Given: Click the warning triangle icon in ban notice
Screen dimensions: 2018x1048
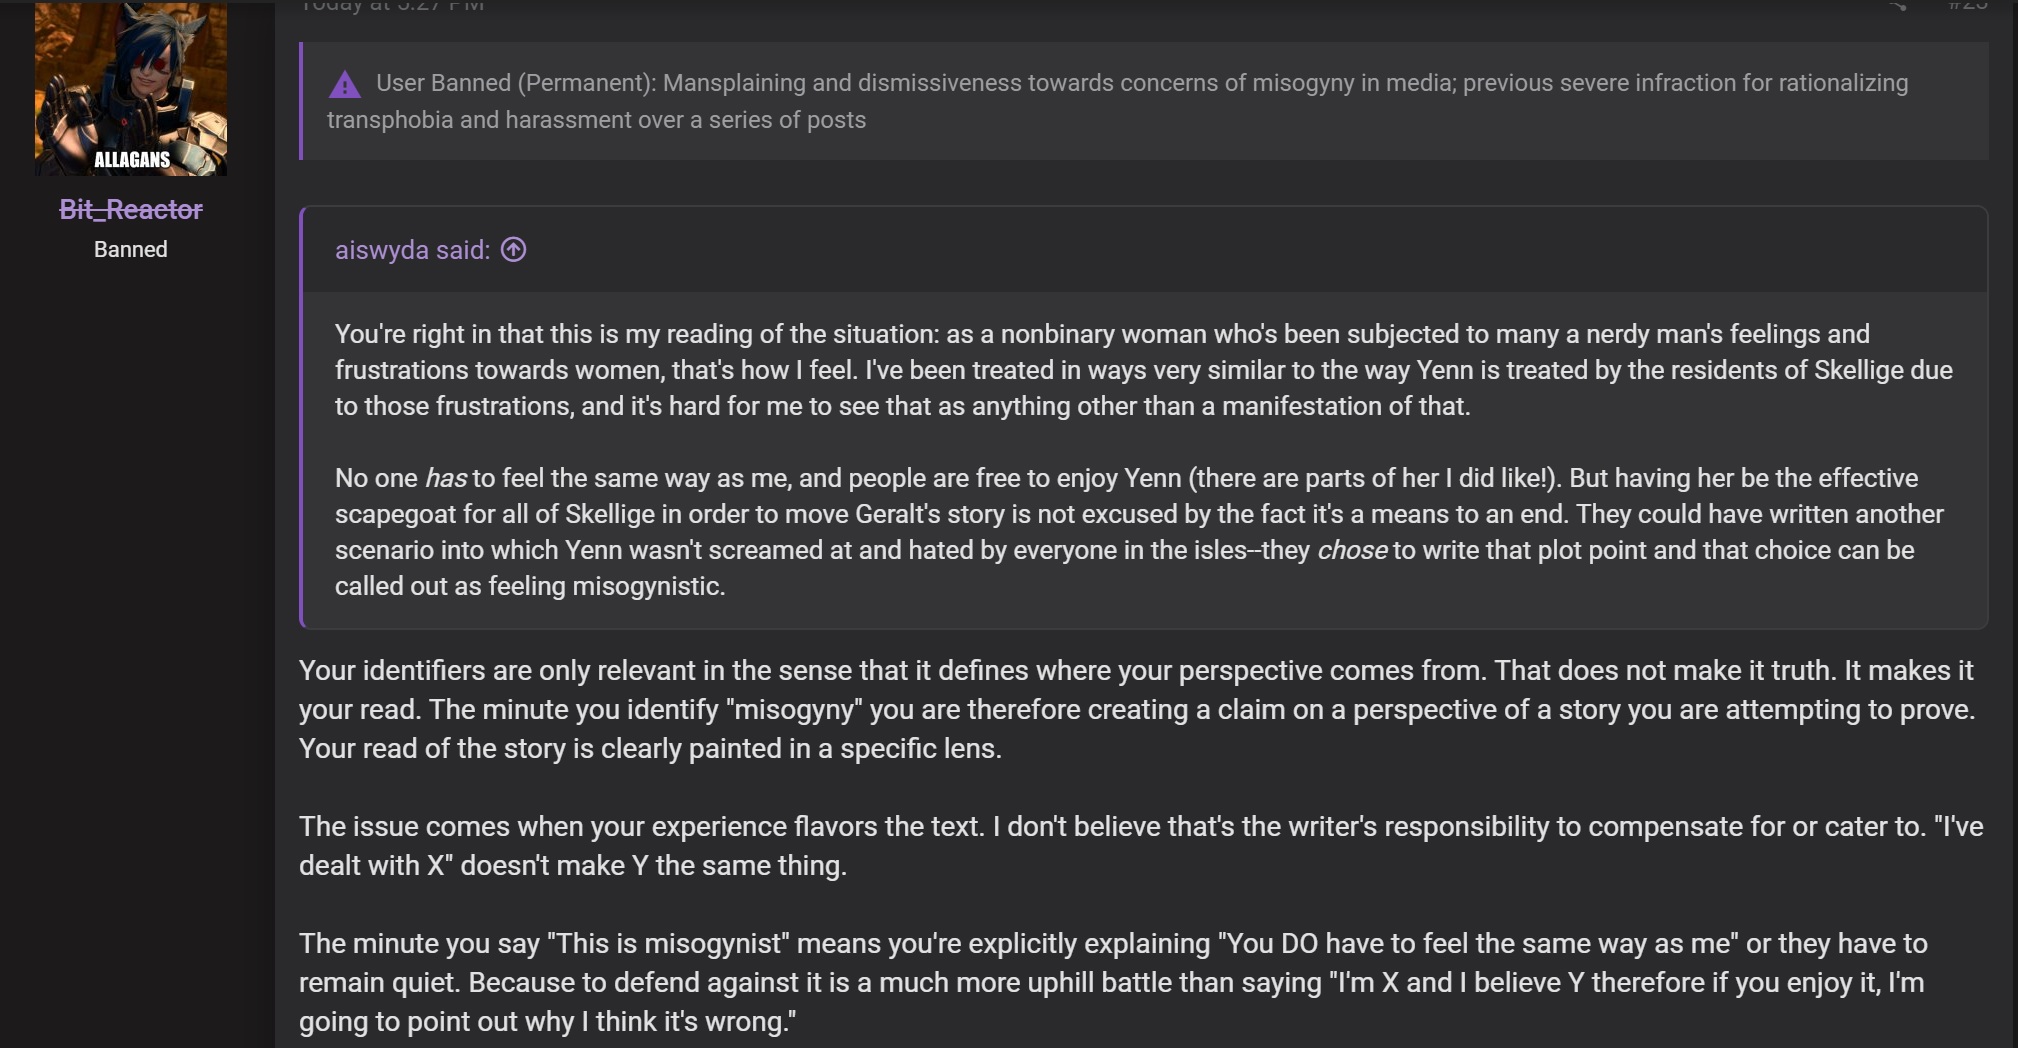Looking at the screenshot, I should (x=345, y=85).
